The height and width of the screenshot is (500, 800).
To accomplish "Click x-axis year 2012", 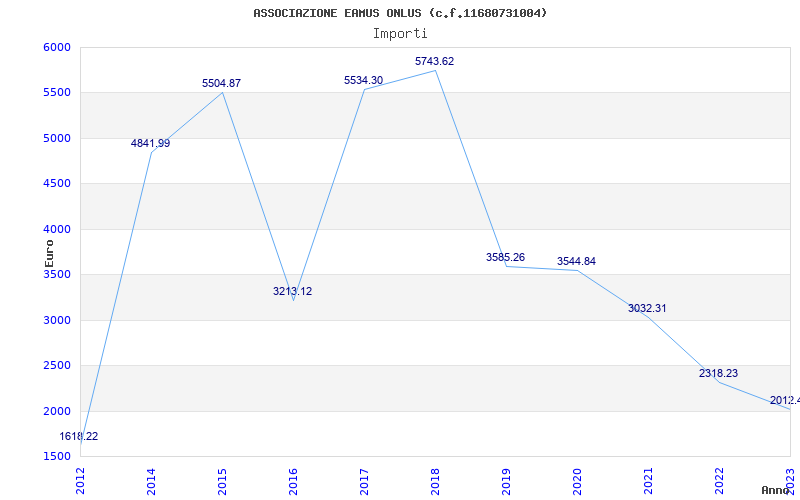I will (81, 480).
